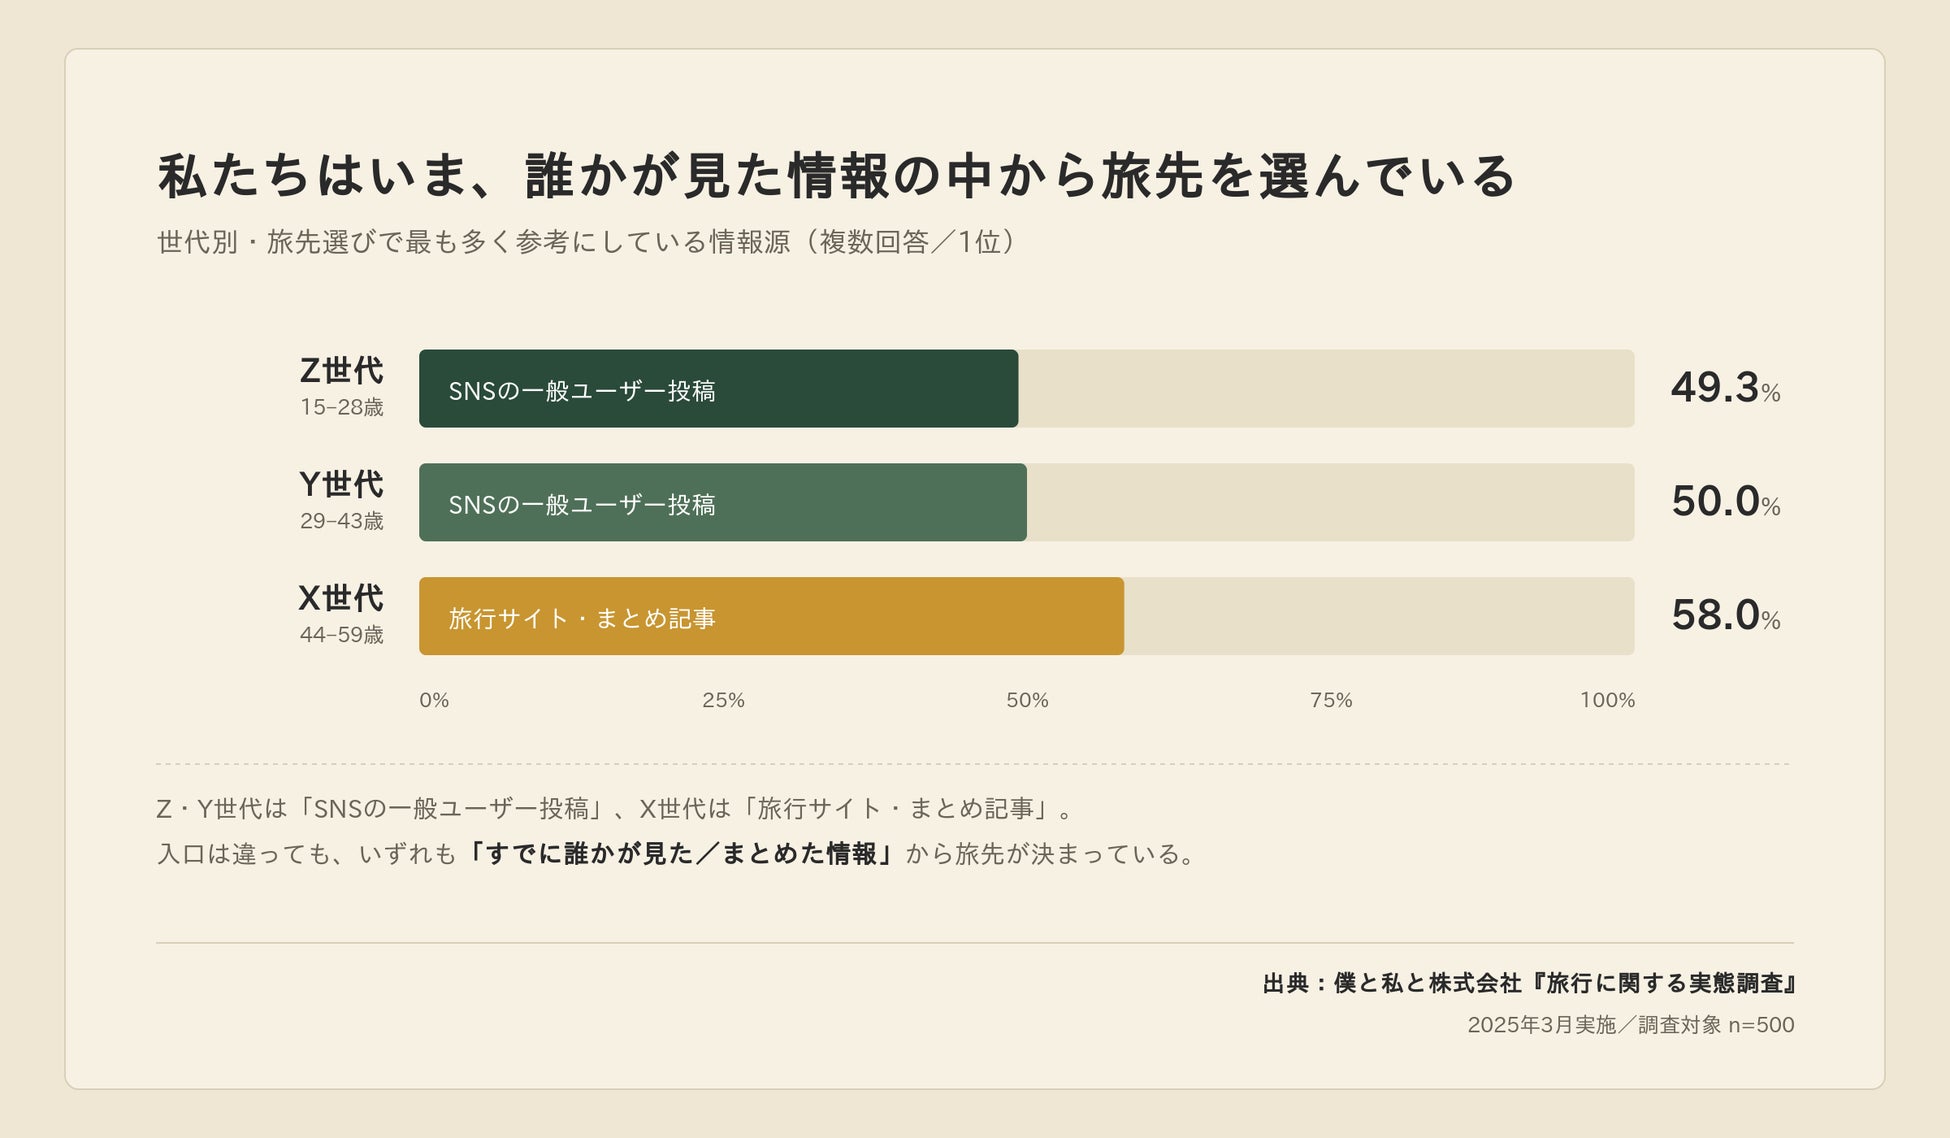
Task: Click the medium green Y世代 bar
Action: click(x=722, y=502)
